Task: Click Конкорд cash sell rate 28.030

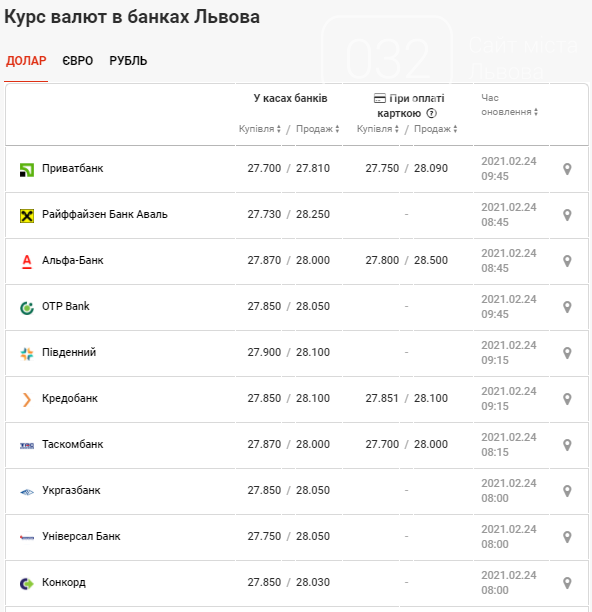Action: coord(313,583)
